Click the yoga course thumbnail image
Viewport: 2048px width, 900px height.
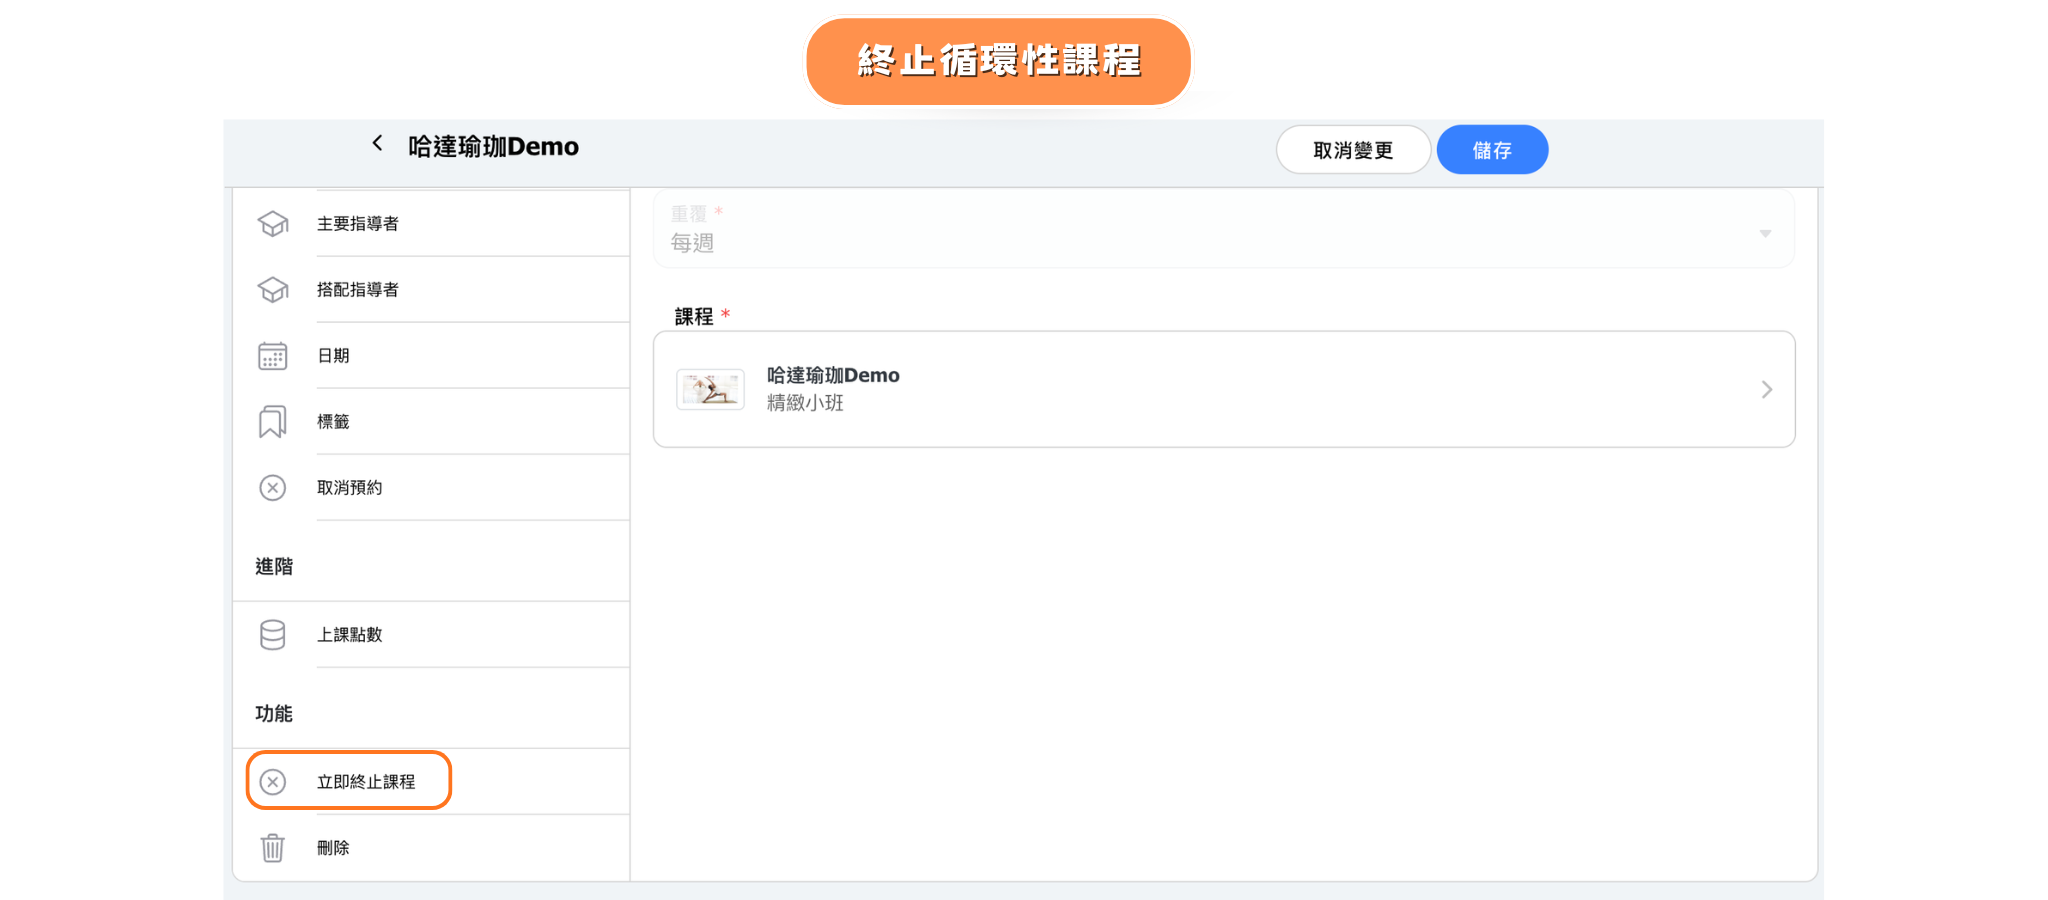click(710, 389)
